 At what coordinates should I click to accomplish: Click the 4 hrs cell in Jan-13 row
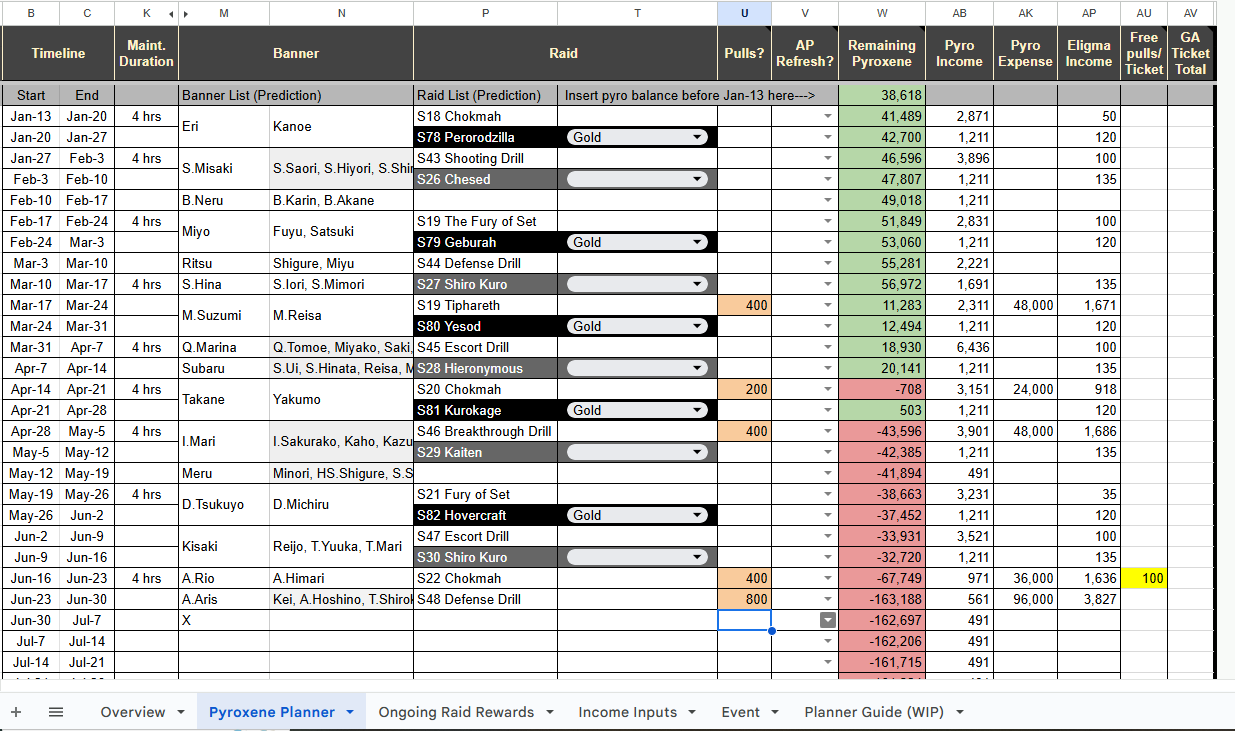pos(146,116)
